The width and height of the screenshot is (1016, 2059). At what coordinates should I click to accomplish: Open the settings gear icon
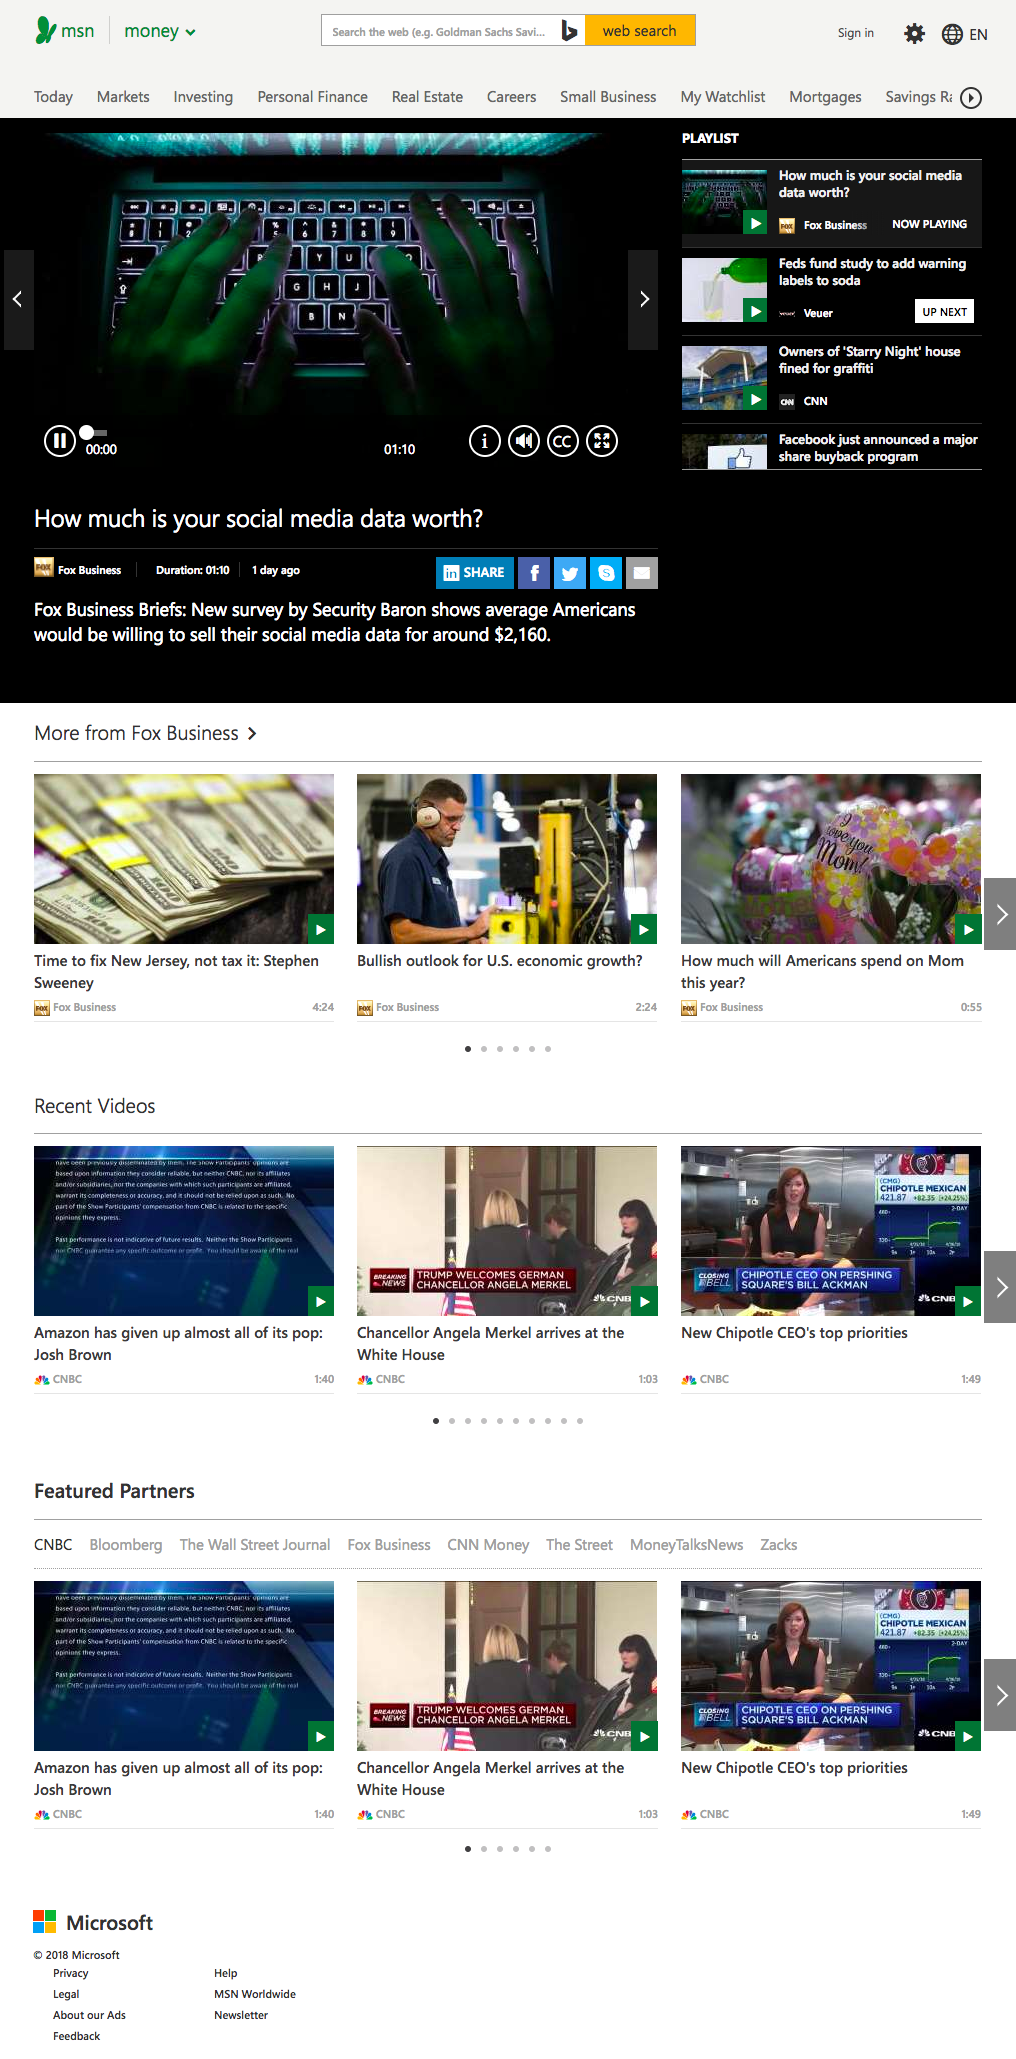pos(914,34)
